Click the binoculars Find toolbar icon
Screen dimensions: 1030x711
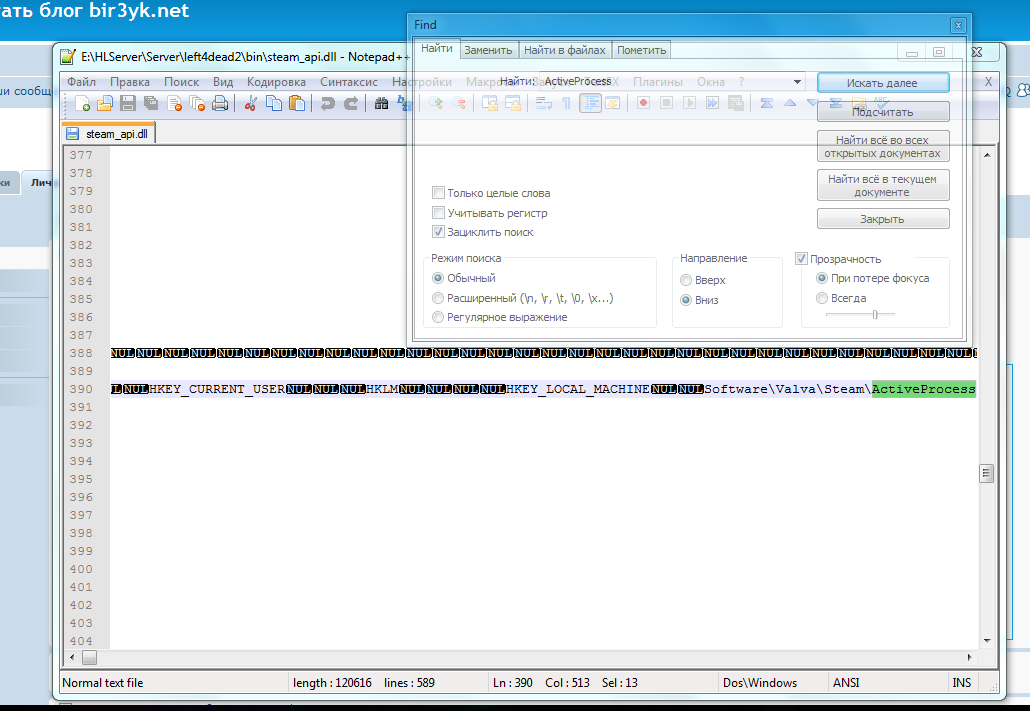381,103
